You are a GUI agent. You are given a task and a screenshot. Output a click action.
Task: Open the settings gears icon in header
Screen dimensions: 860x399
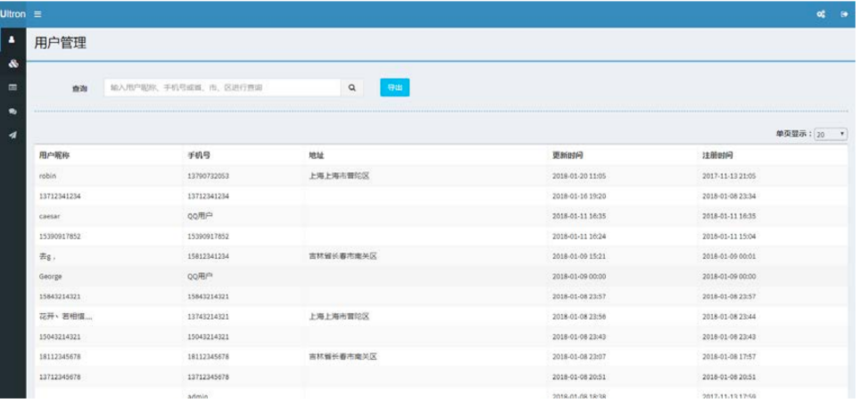coord(821,14)
